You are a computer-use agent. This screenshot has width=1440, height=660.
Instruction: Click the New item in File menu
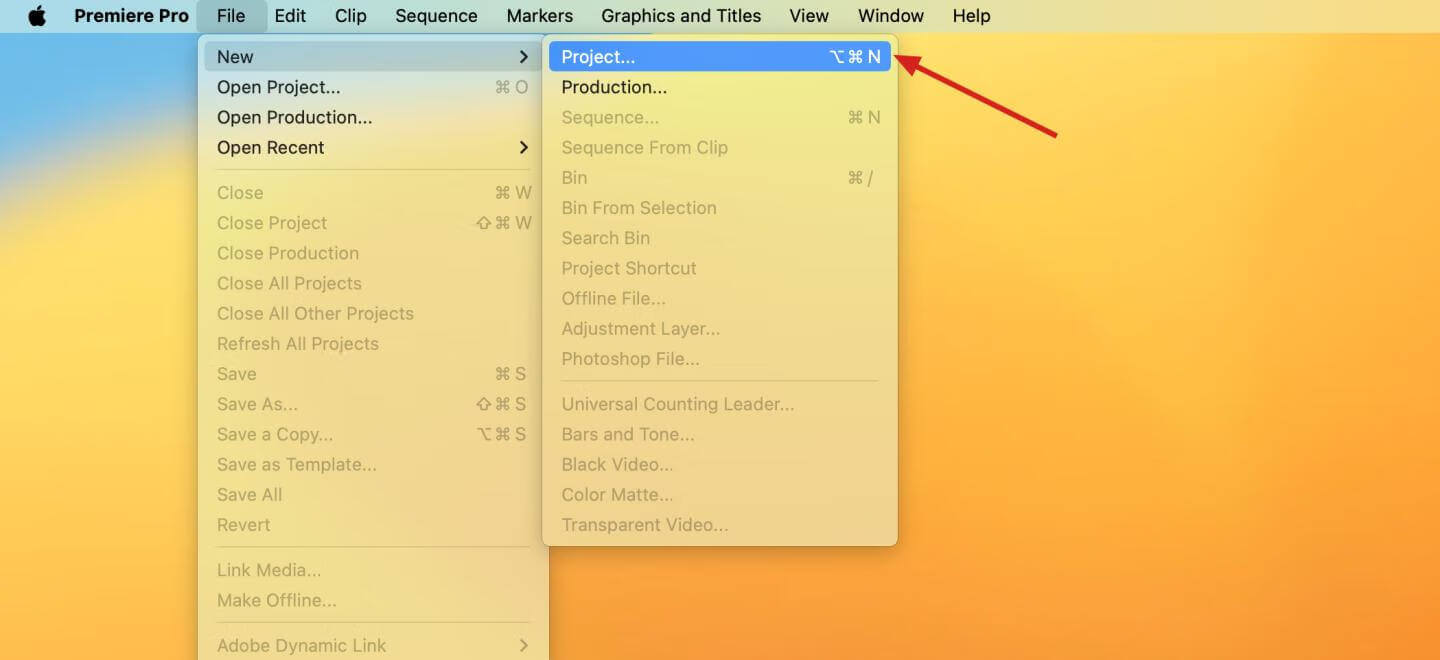[x=236, y=57]
